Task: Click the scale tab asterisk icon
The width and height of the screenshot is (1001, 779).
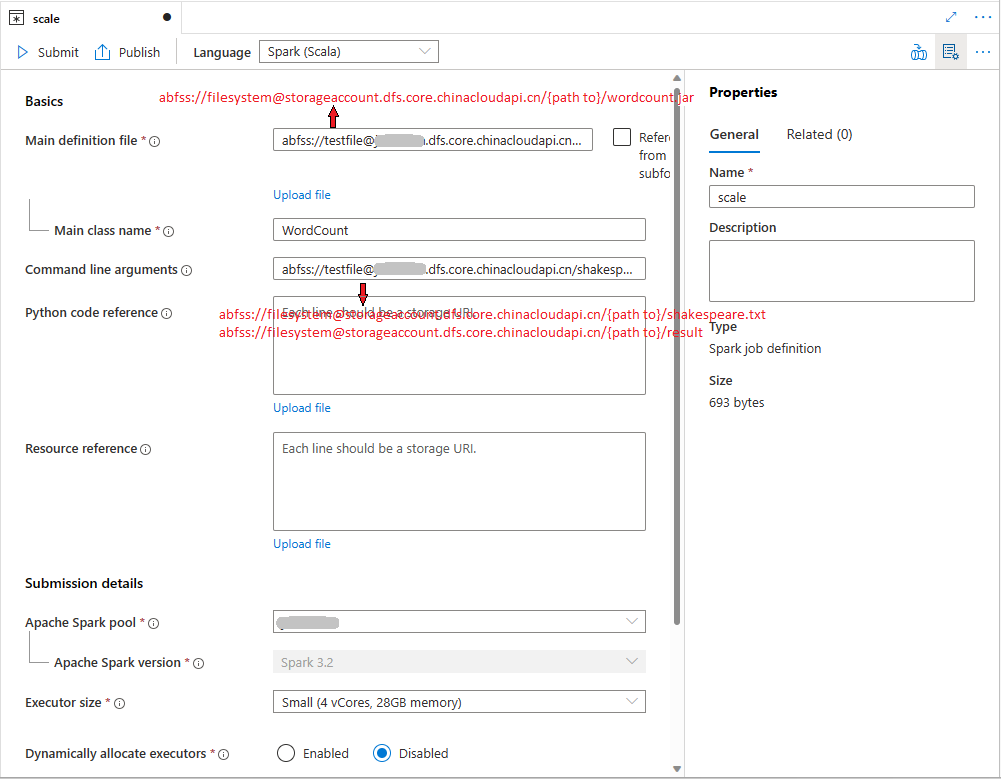Action: 17,19
